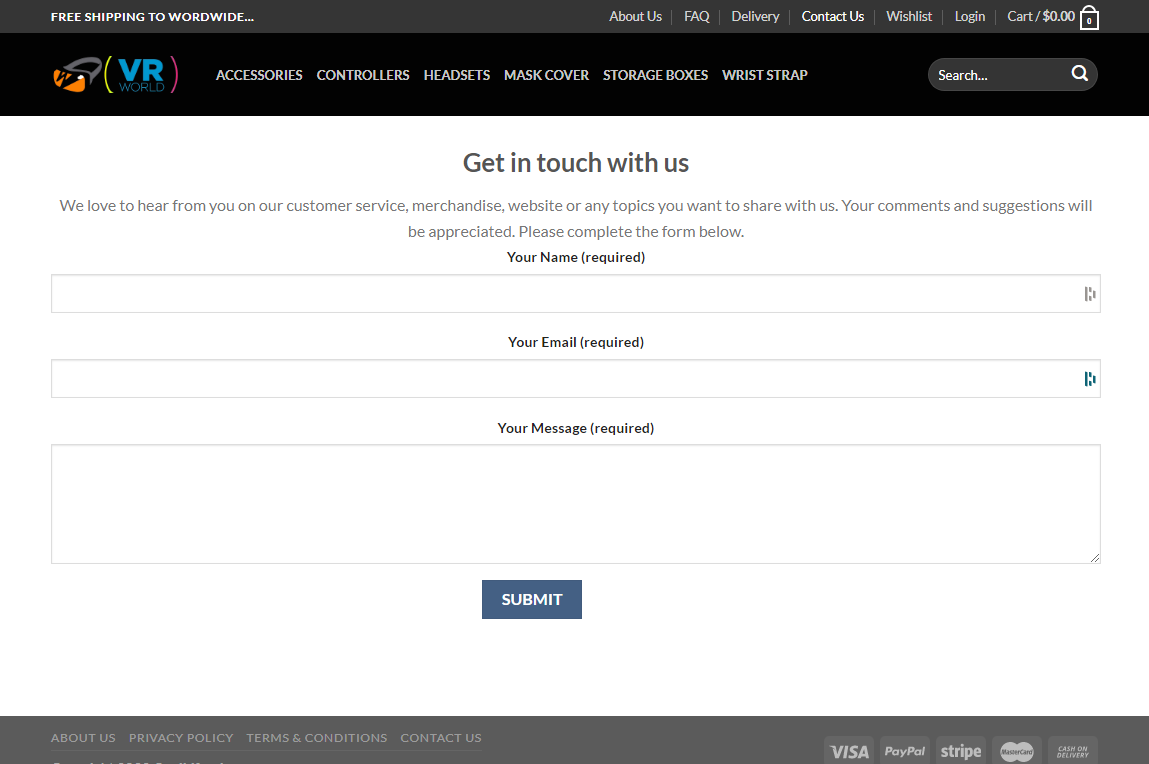
Task: Click the Stripe payment icon
Action: [960, 751]
